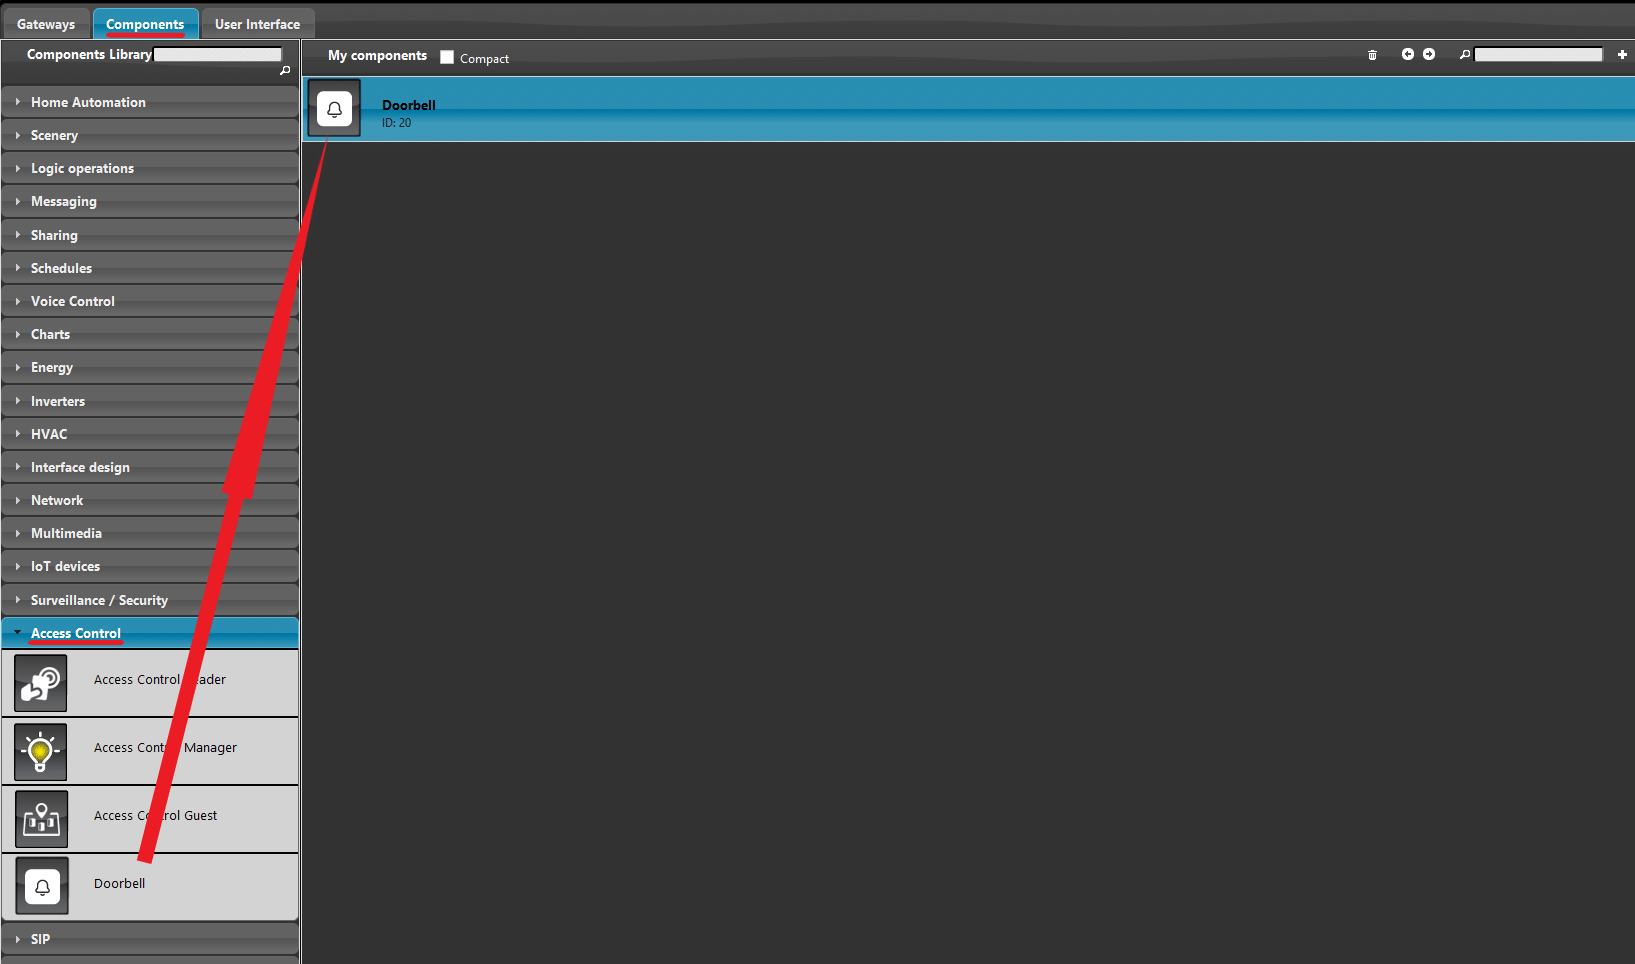Click the trash delete icon in My components

click(1372, 55)
